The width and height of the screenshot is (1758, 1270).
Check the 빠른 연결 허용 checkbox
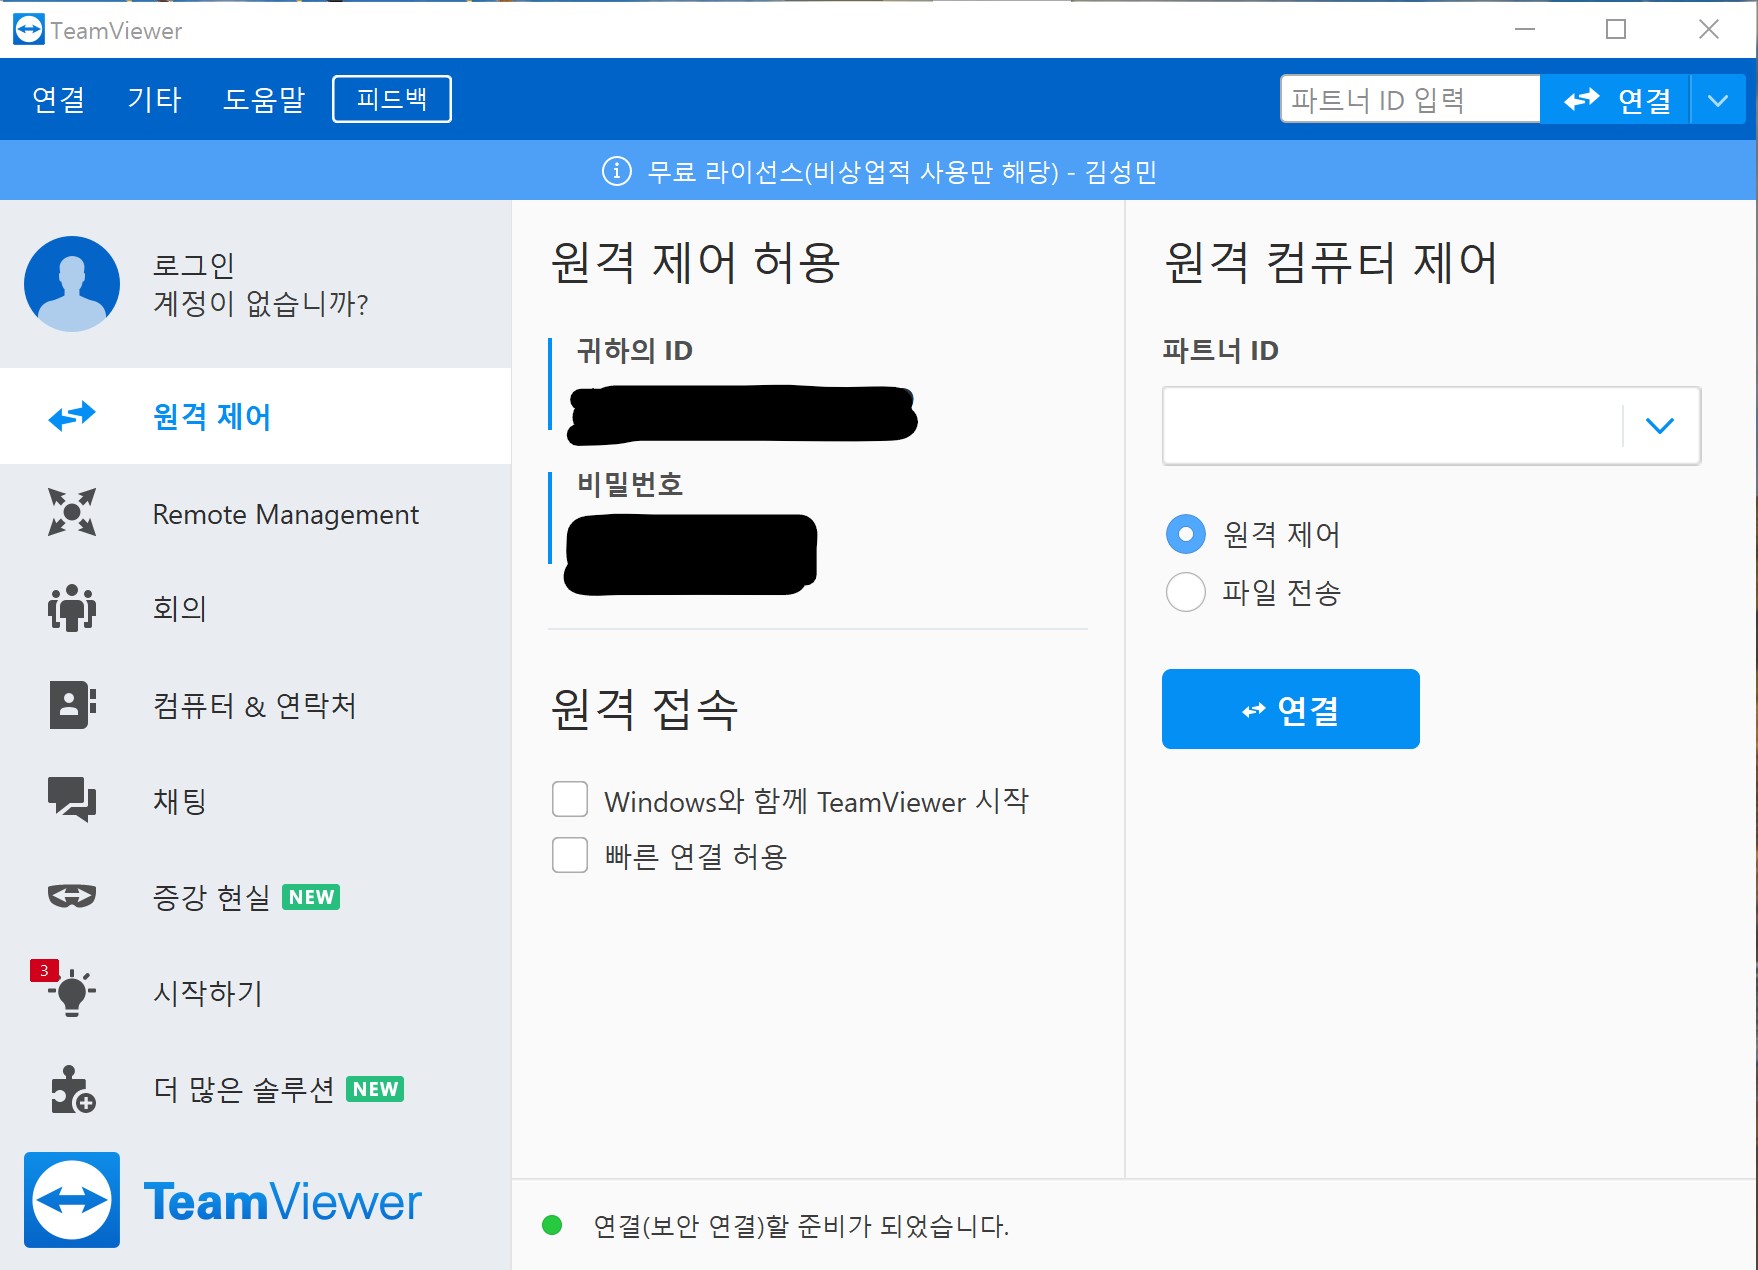coord(570,855)
